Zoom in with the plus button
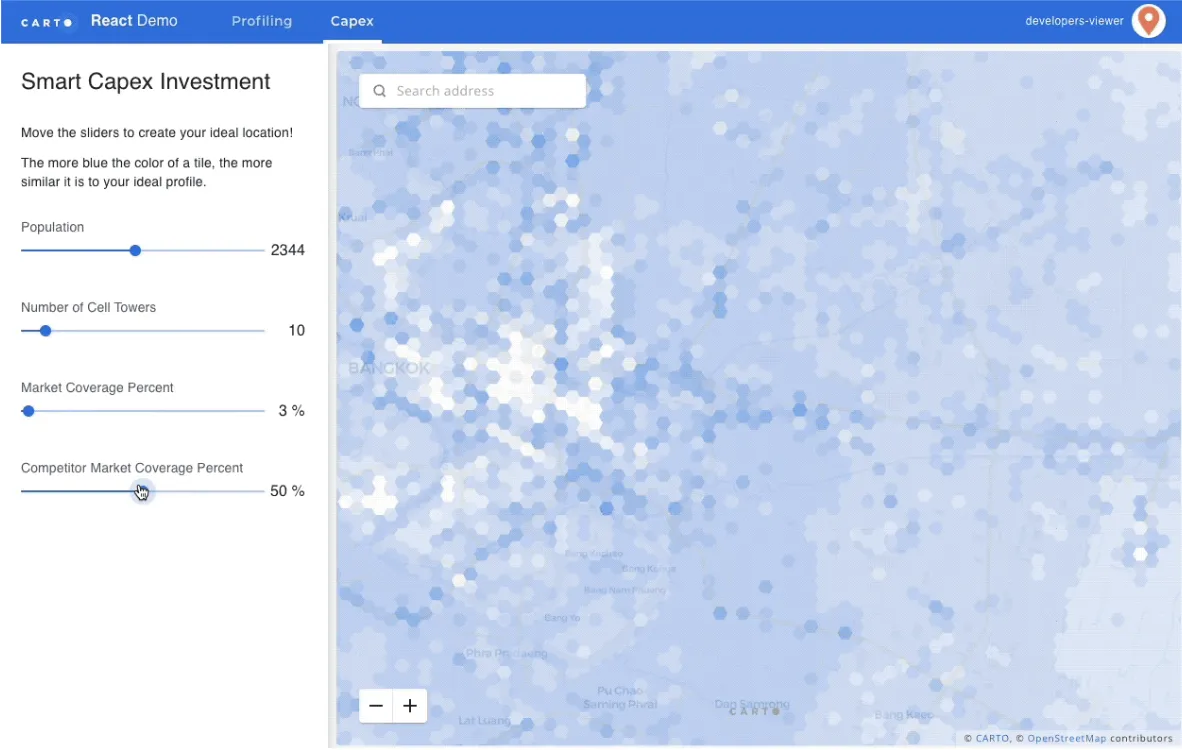1182x750 pixels. click(410, 706)
